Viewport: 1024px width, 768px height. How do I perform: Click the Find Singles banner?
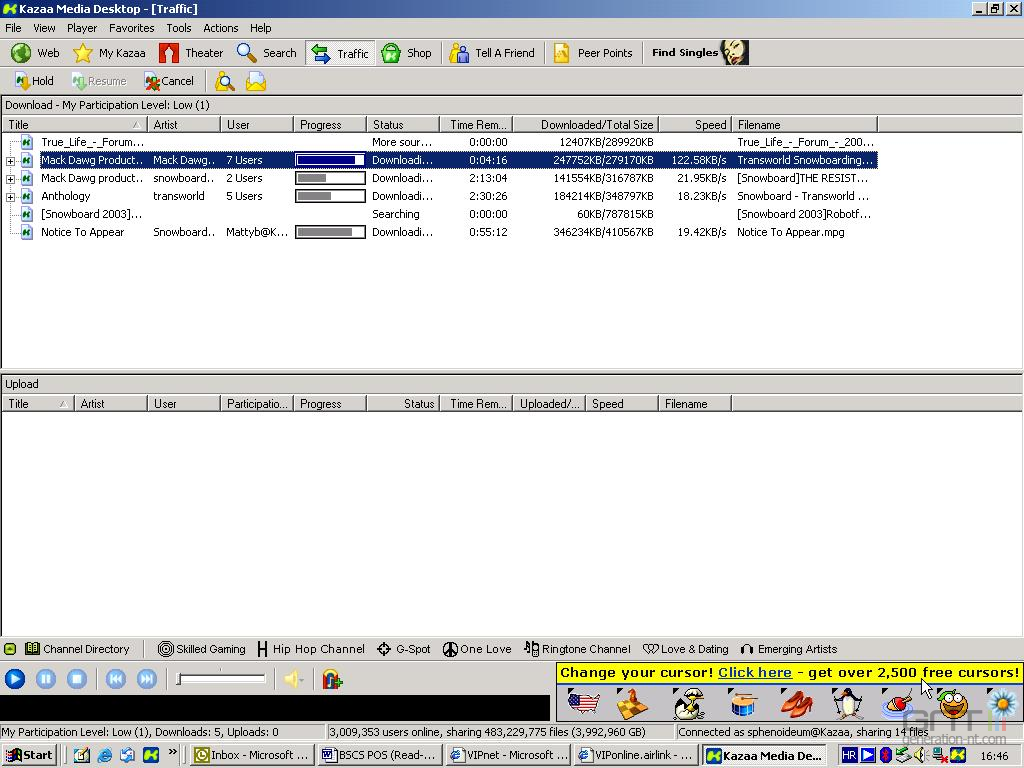click(699, 53)
